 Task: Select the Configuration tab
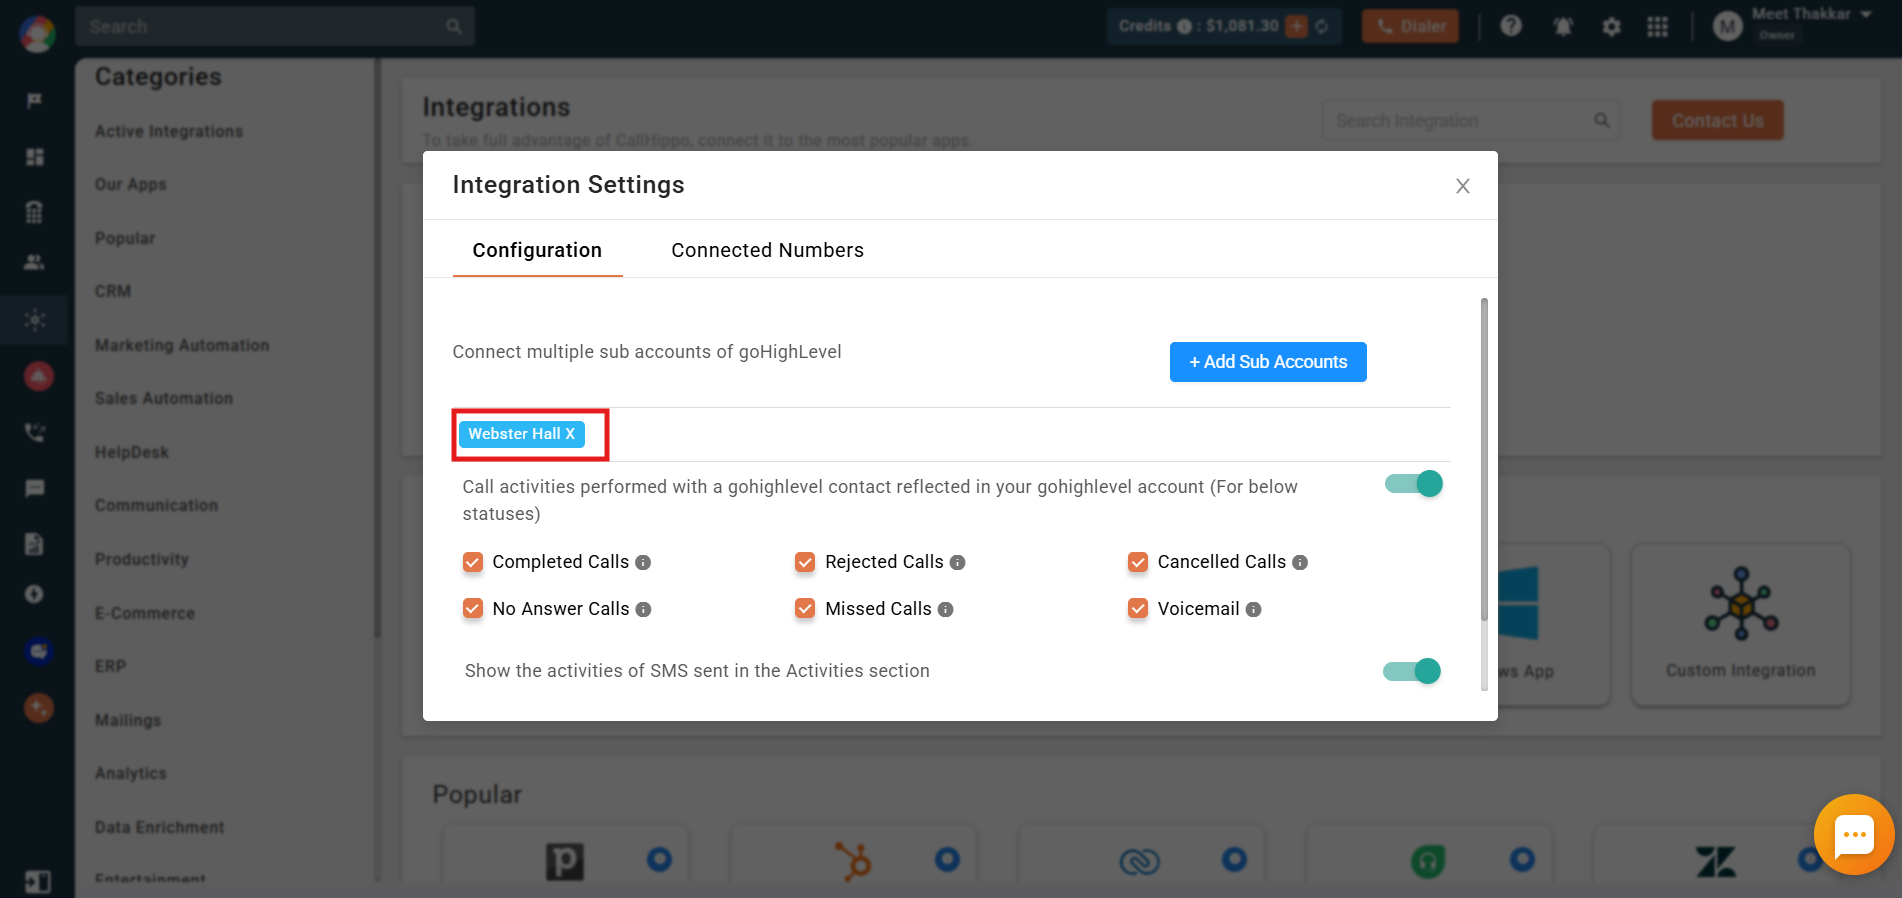tap(537, 250)
